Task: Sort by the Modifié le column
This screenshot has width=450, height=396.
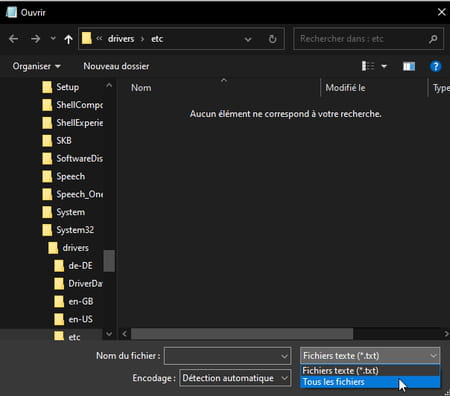Action: (x=345, y=88)
